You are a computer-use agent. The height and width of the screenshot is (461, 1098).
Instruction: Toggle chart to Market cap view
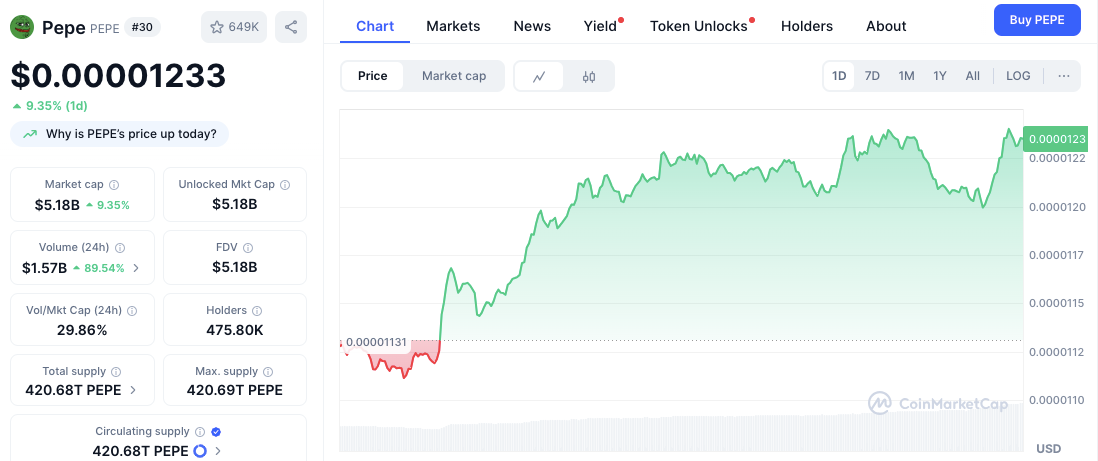[454, 76]
